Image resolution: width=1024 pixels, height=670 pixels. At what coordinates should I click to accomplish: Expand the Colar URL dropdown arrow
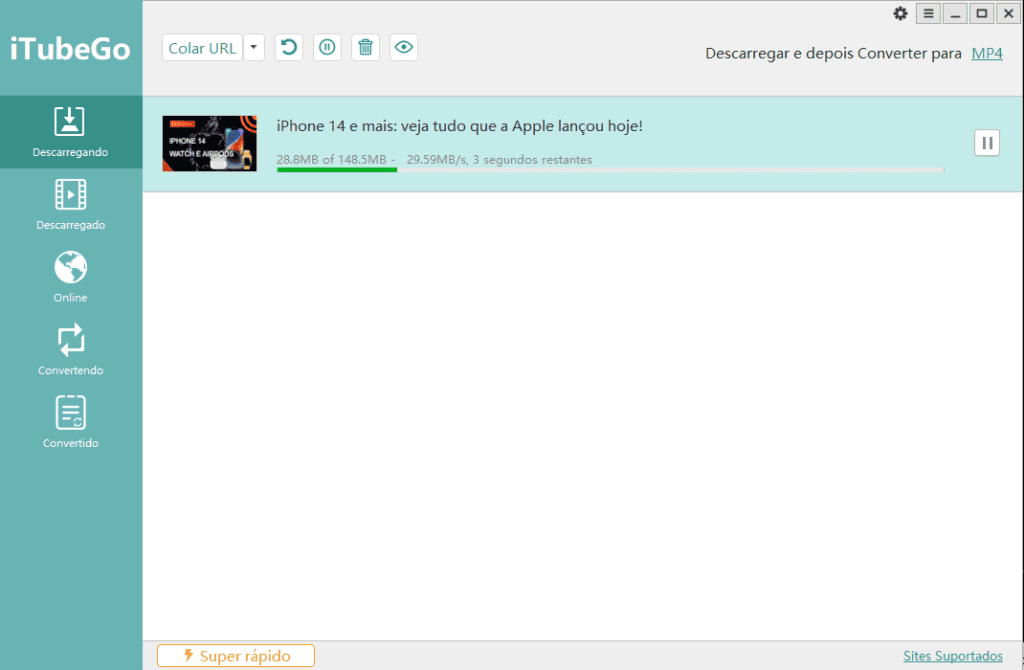[x=254, y=48]
